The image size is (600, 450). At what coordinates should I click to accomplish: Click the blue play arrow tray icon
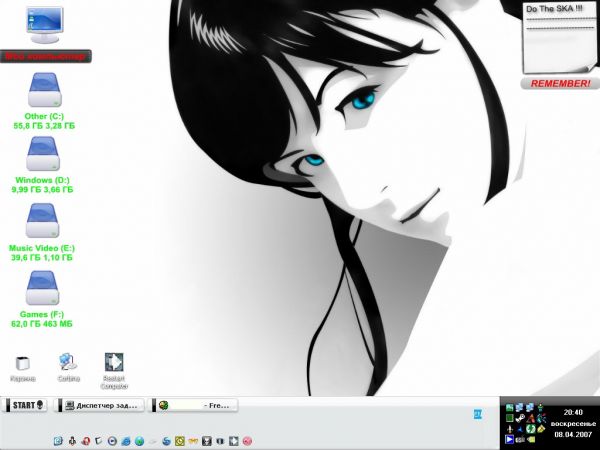(510, 440)
